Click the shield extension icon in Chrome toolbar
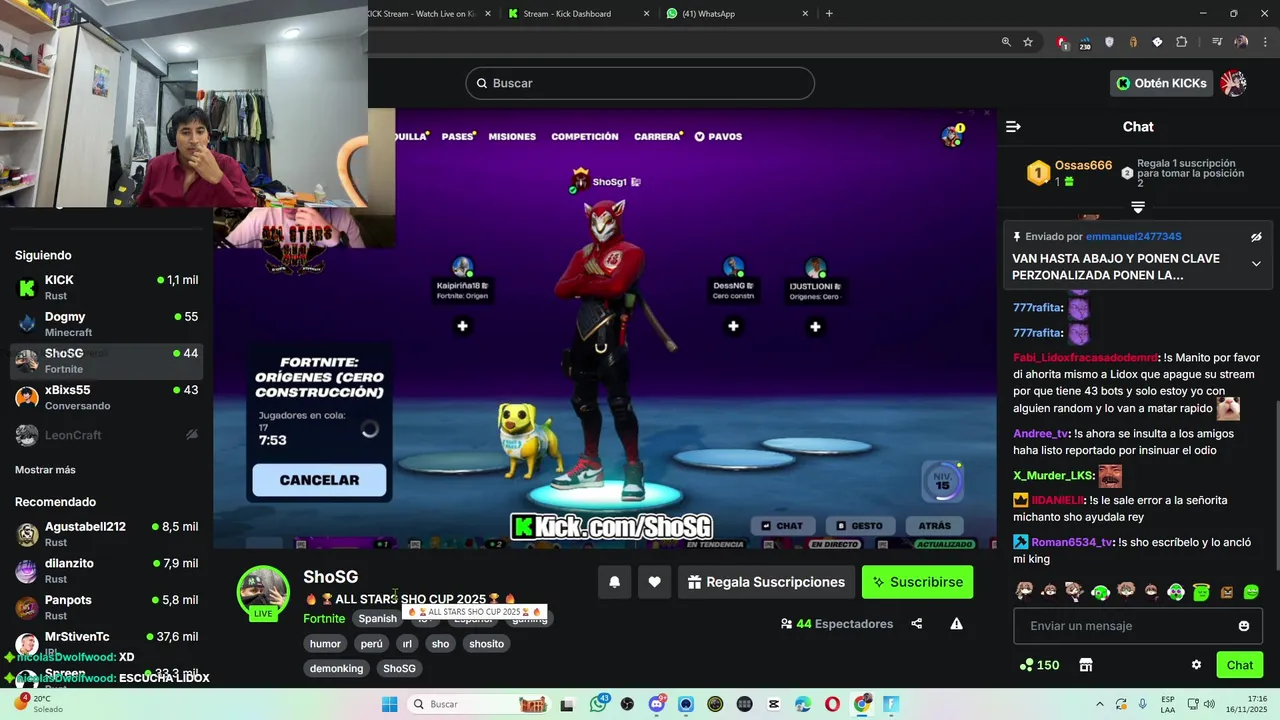The width and height of the screenshot is (1280, 720). 1109,42
